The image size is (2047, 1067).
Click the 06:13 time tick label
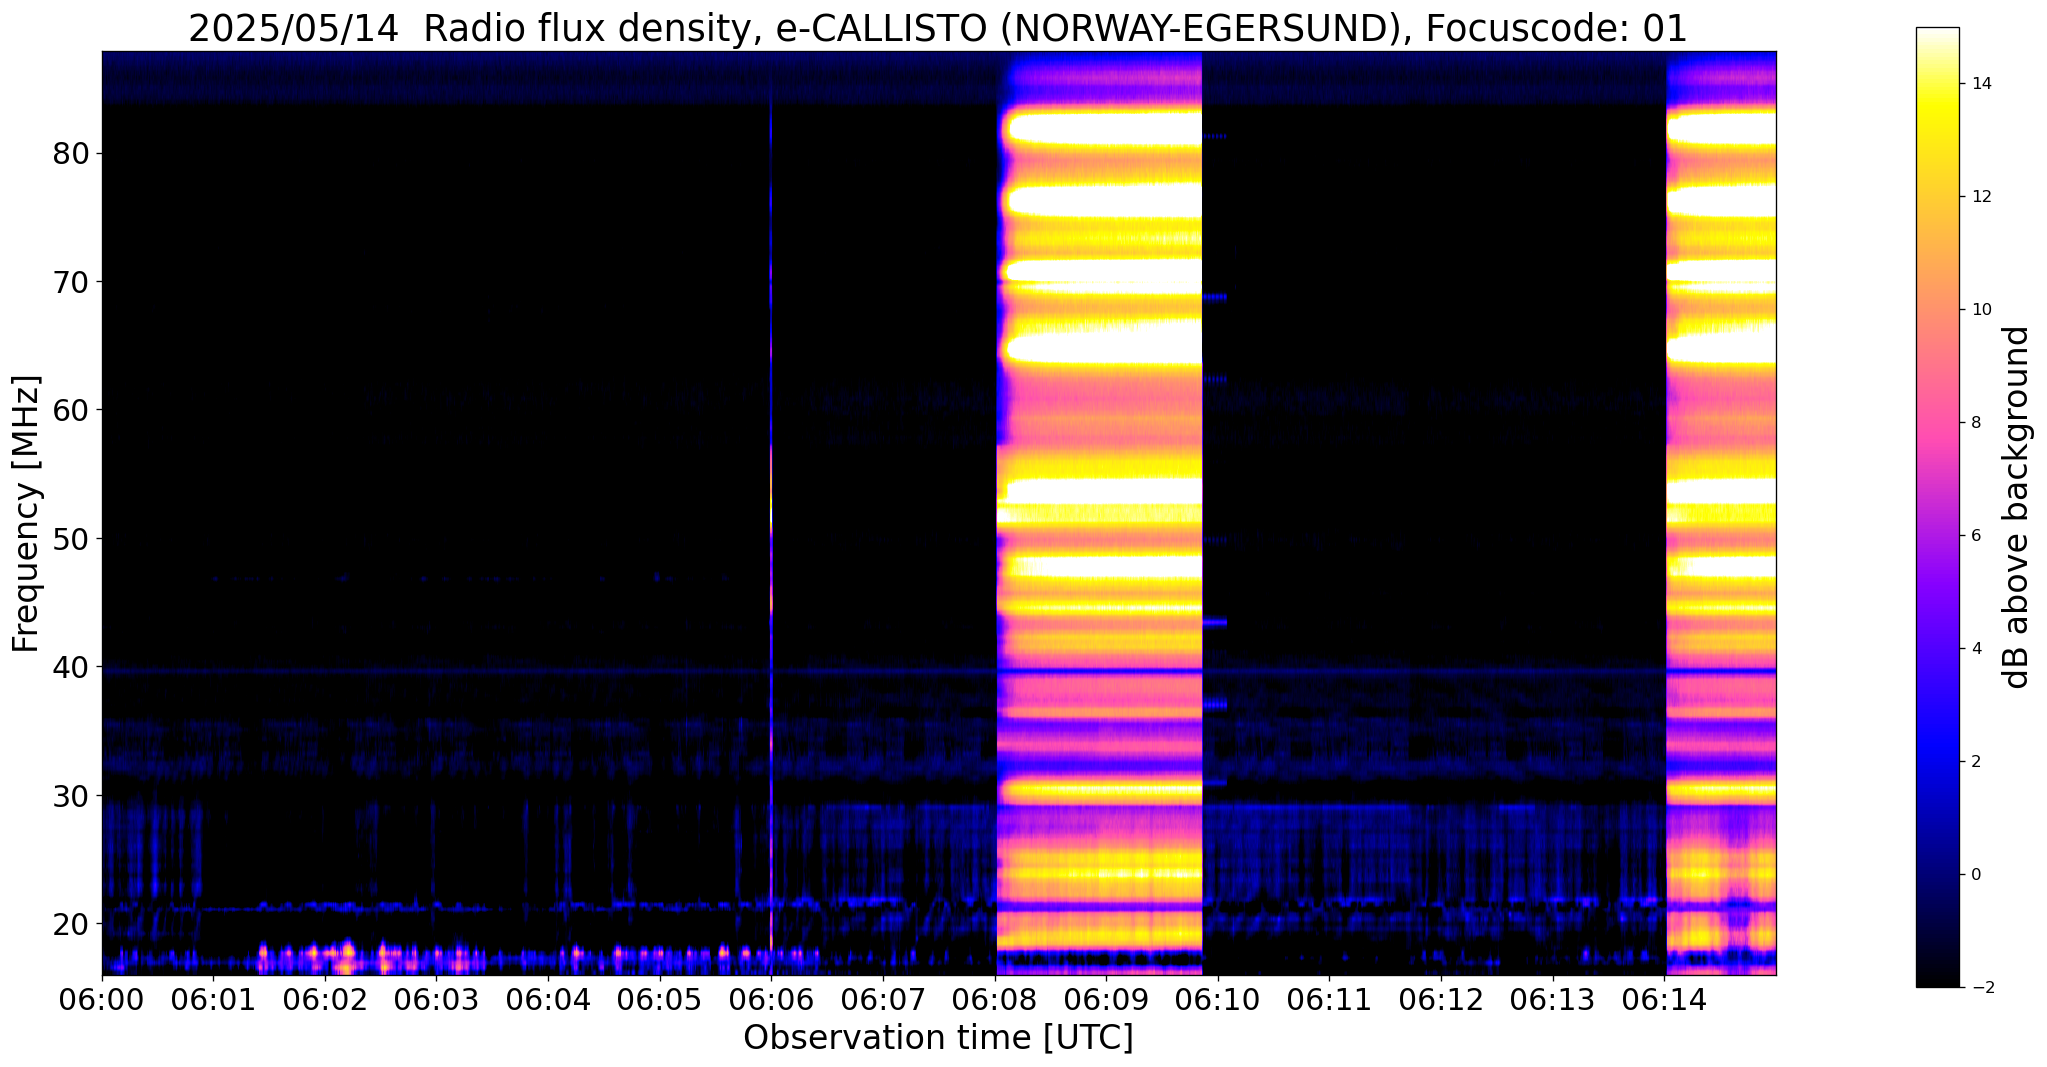[1553, 1000]
